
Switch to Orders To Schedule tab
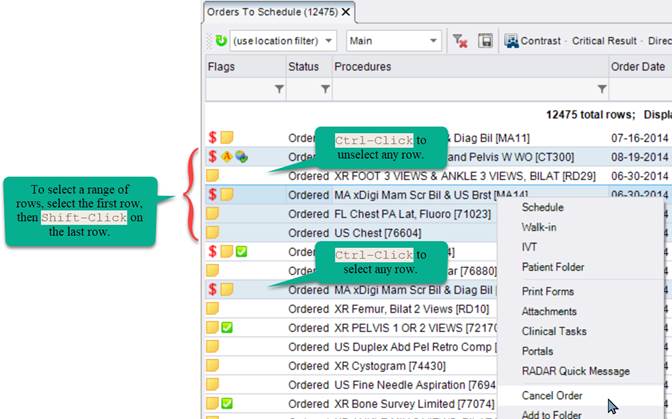(x=271, y=11)
